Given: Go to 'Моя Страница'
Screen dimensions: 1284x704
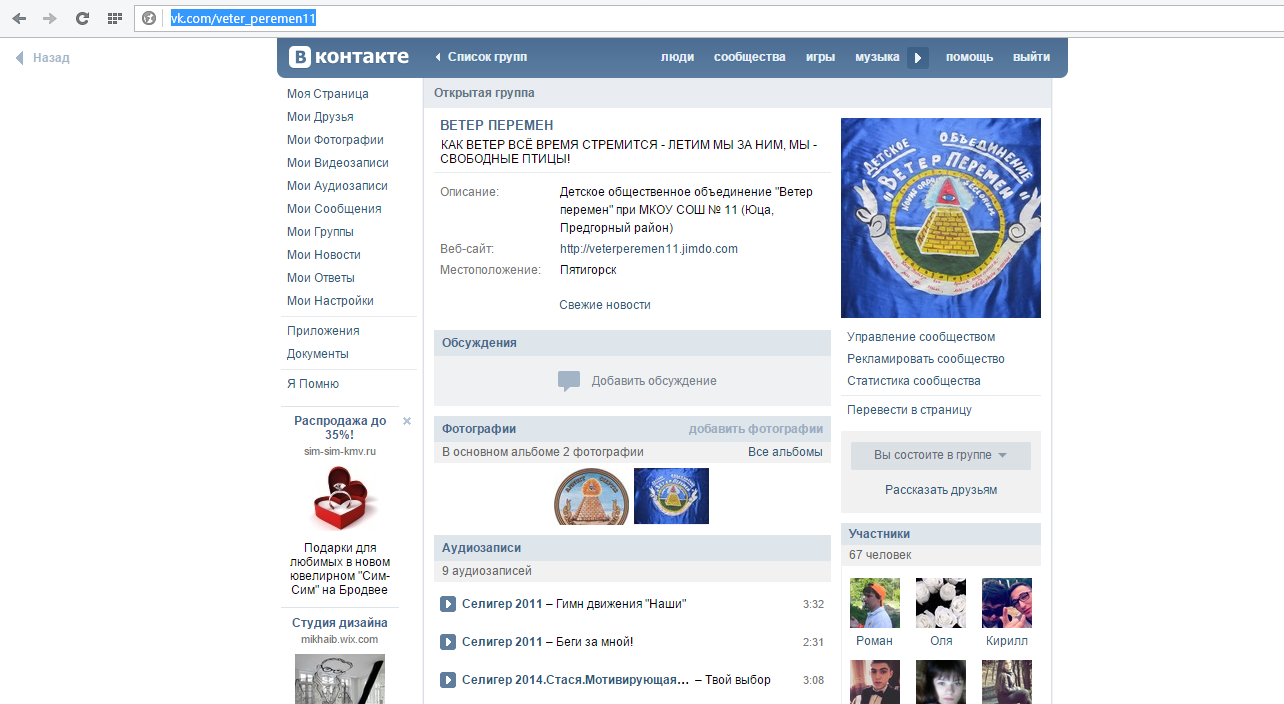Looking at the screenshot, I should pos(328,94).
